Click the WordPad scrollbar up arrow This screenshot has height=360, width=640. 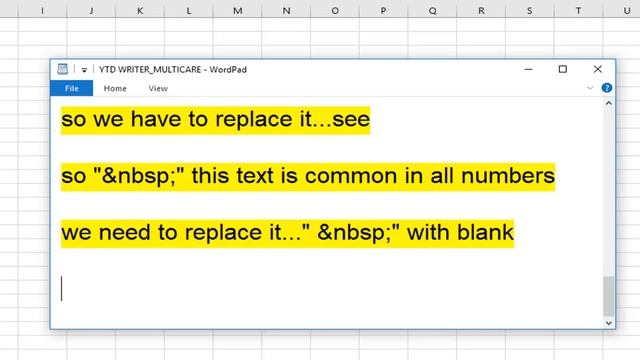click(609, 103)
